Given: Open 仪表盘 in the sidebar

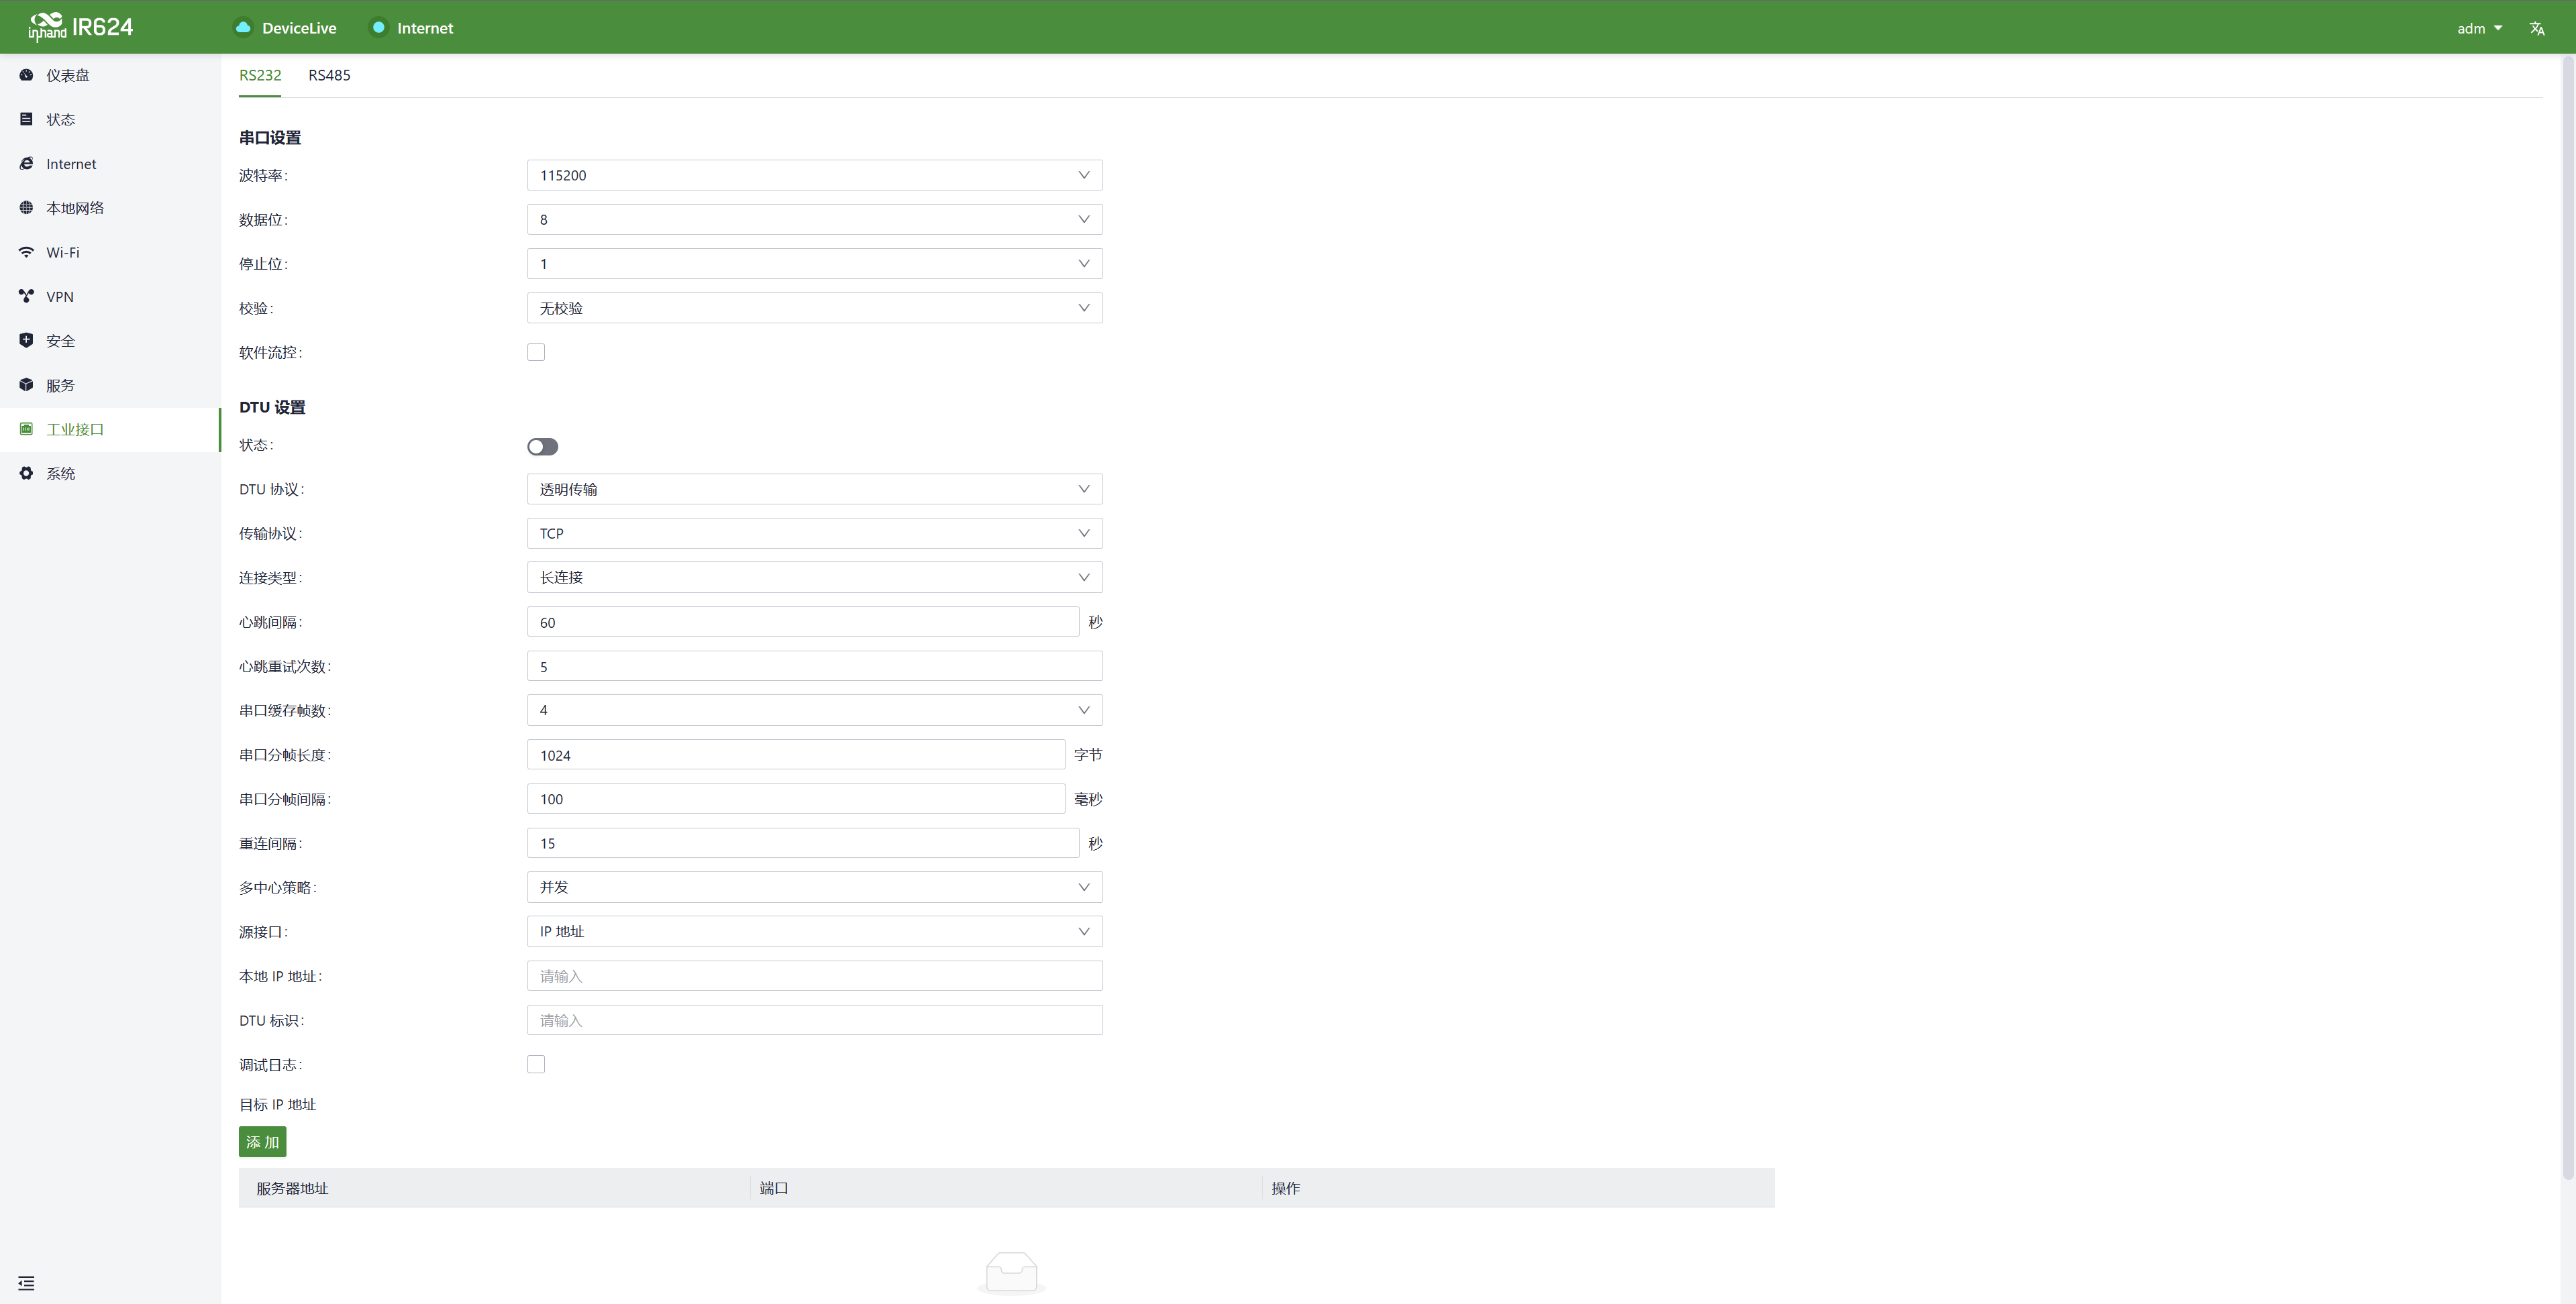Looking at the screenshot, I should [x=110, y=75].
